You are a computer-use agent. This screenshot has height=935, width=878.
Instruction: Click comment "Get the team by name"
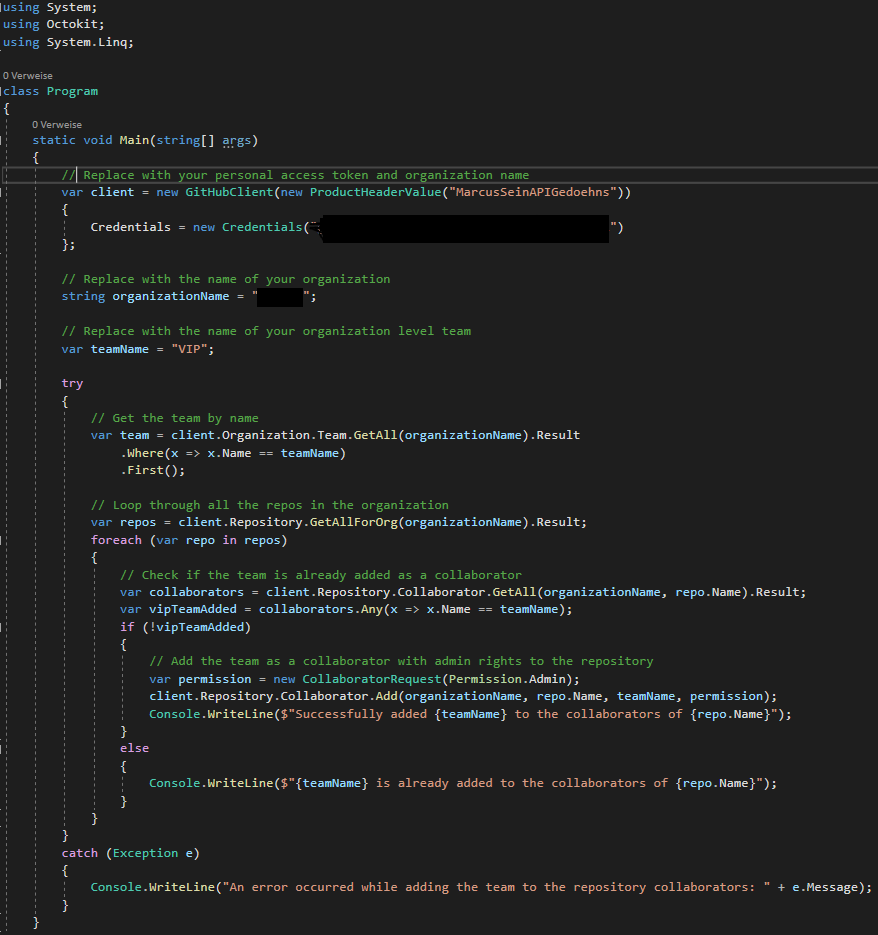pyautogui.click(x=174, y=418)
